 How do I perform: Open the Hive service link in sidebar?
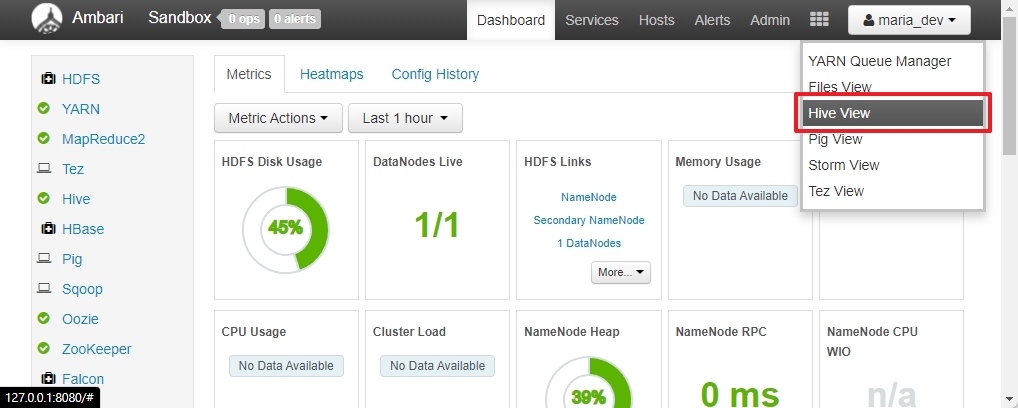[x=76, y=199]
